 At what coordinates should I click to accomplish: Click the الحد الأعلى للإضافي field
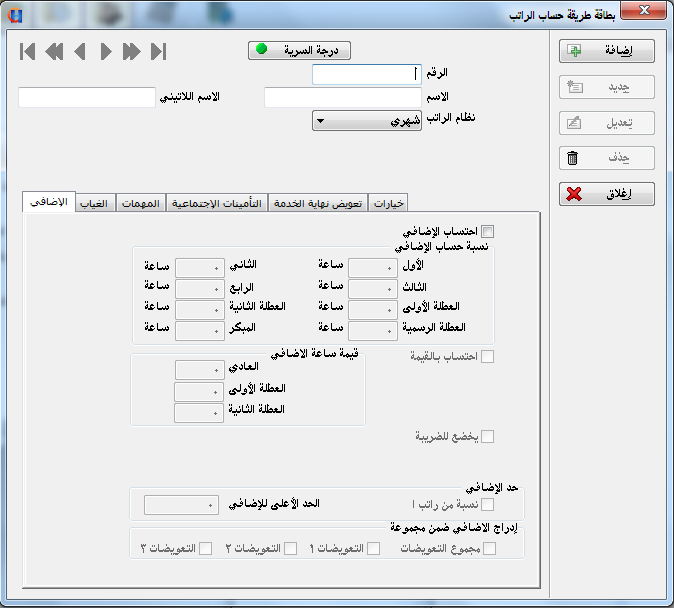click(181, 505)
